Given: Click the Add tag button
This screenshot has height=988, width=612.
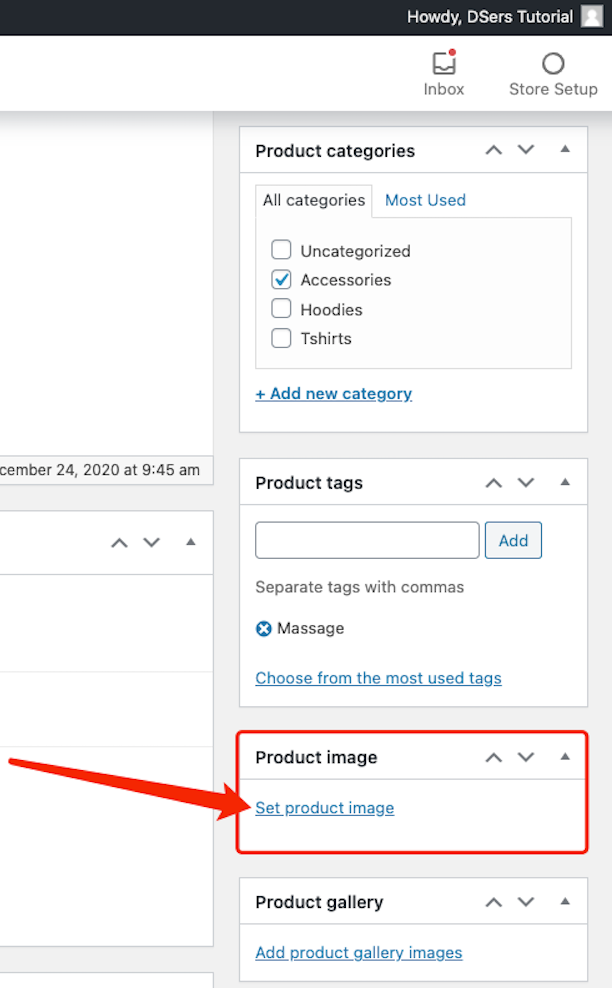Looking at the screenshot, I should point(513,540).
